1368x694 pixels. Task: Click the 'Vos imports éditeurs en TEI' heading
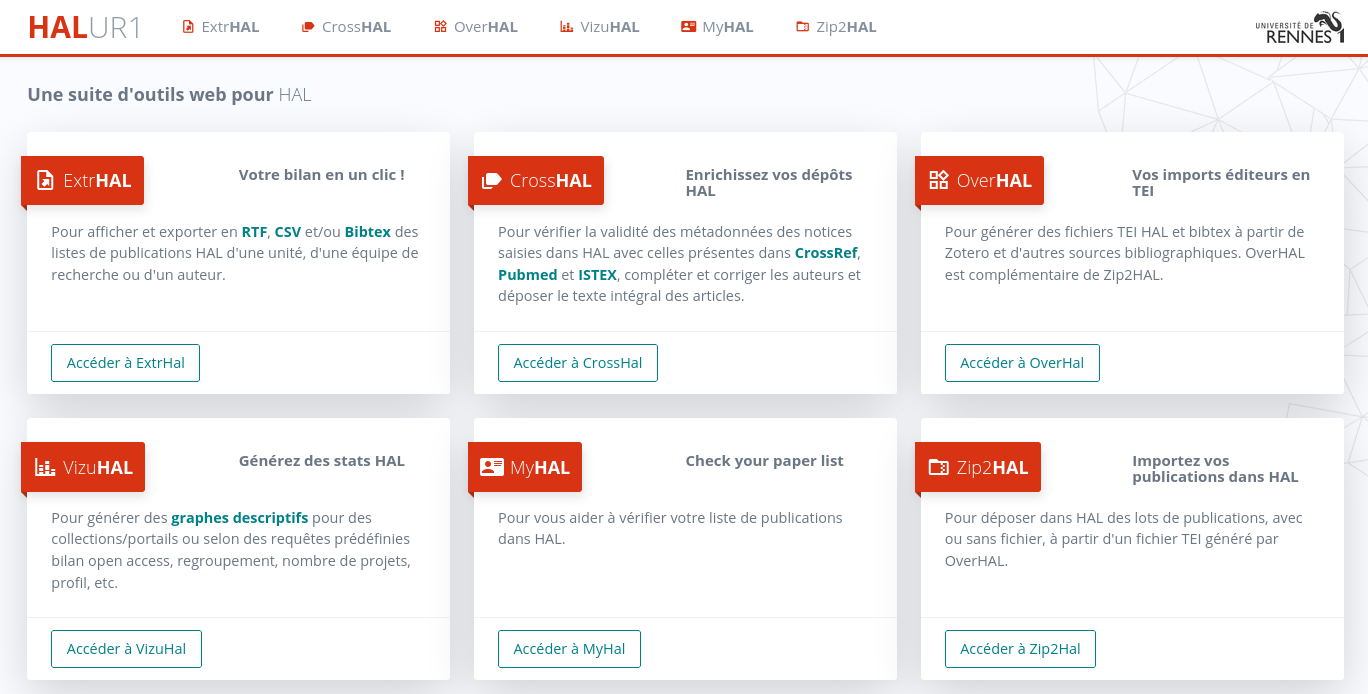pos(1221,183)
